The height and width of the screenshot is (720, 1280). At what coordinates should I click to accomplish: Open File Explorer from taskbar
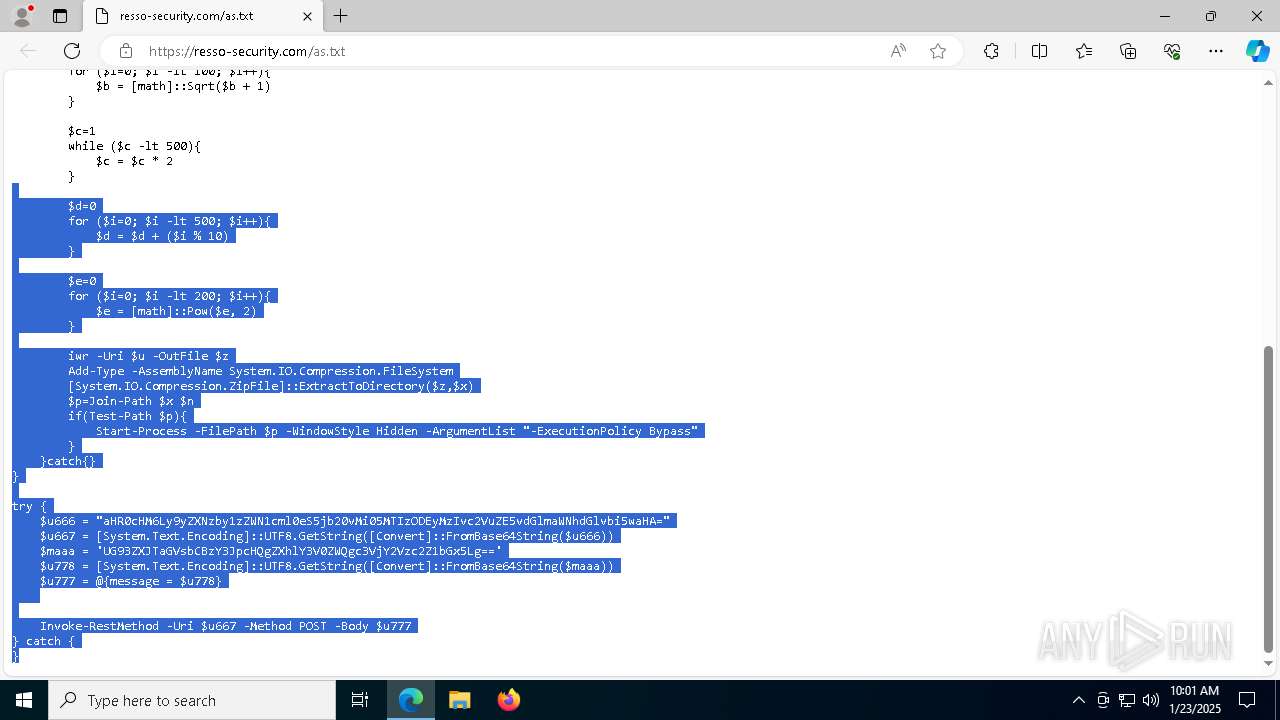point(460,700)
